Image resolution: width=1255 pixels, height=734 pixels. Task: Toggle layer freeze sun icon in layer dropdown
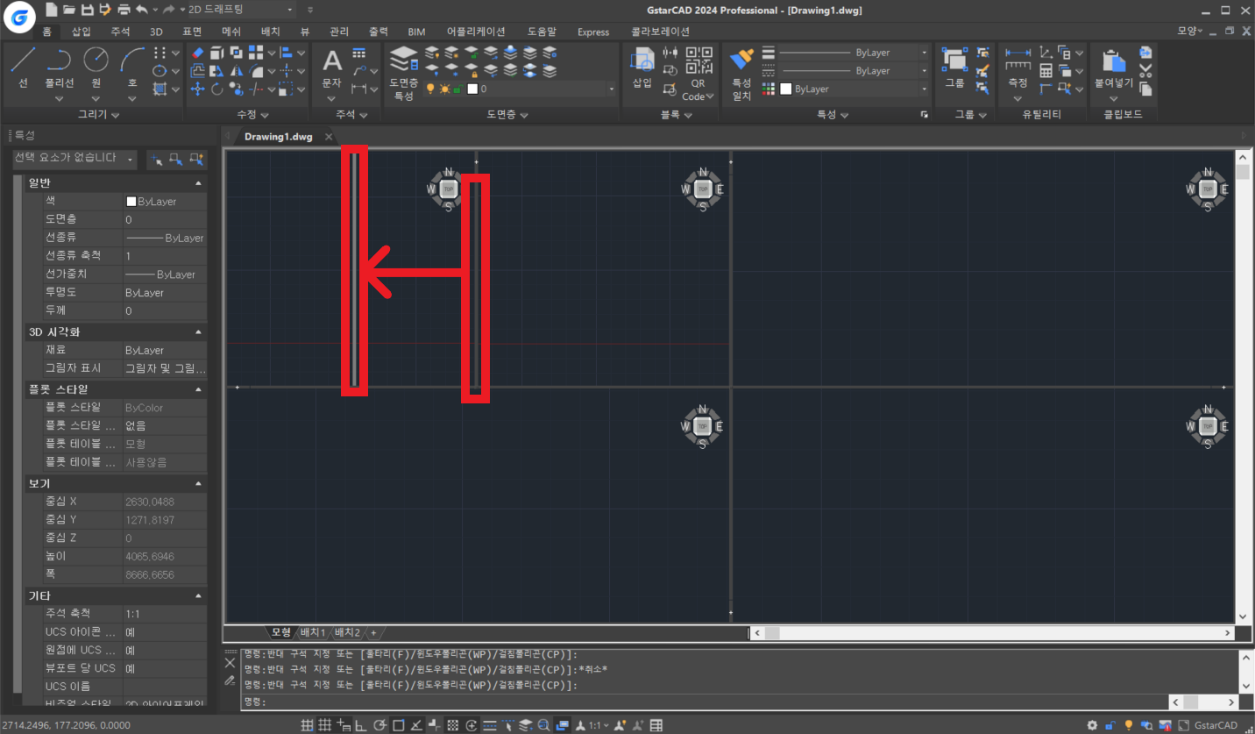(443, 89)
